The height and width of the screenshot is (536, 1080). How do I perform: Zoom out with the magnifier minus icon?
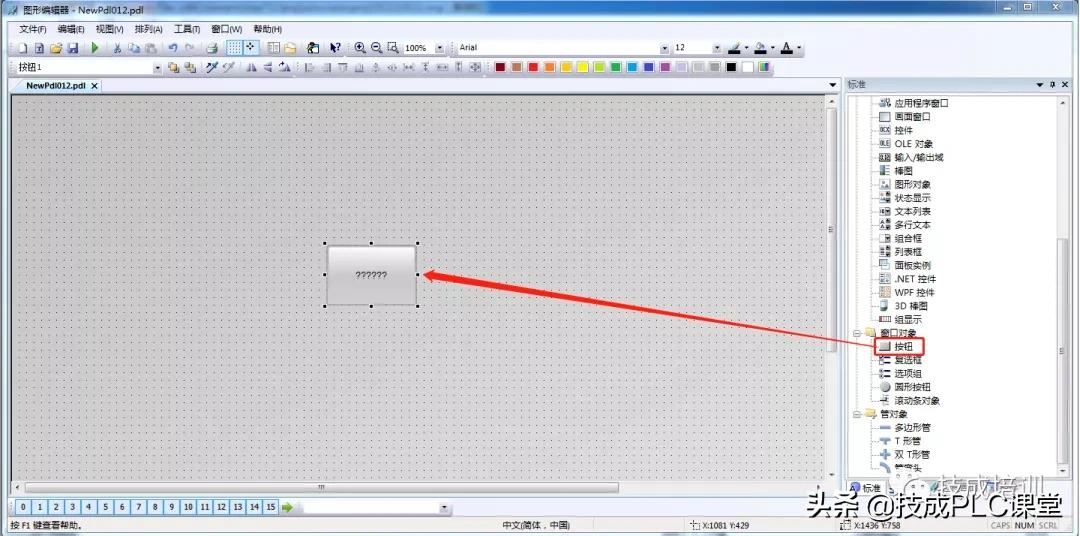(x=376, y=48)
